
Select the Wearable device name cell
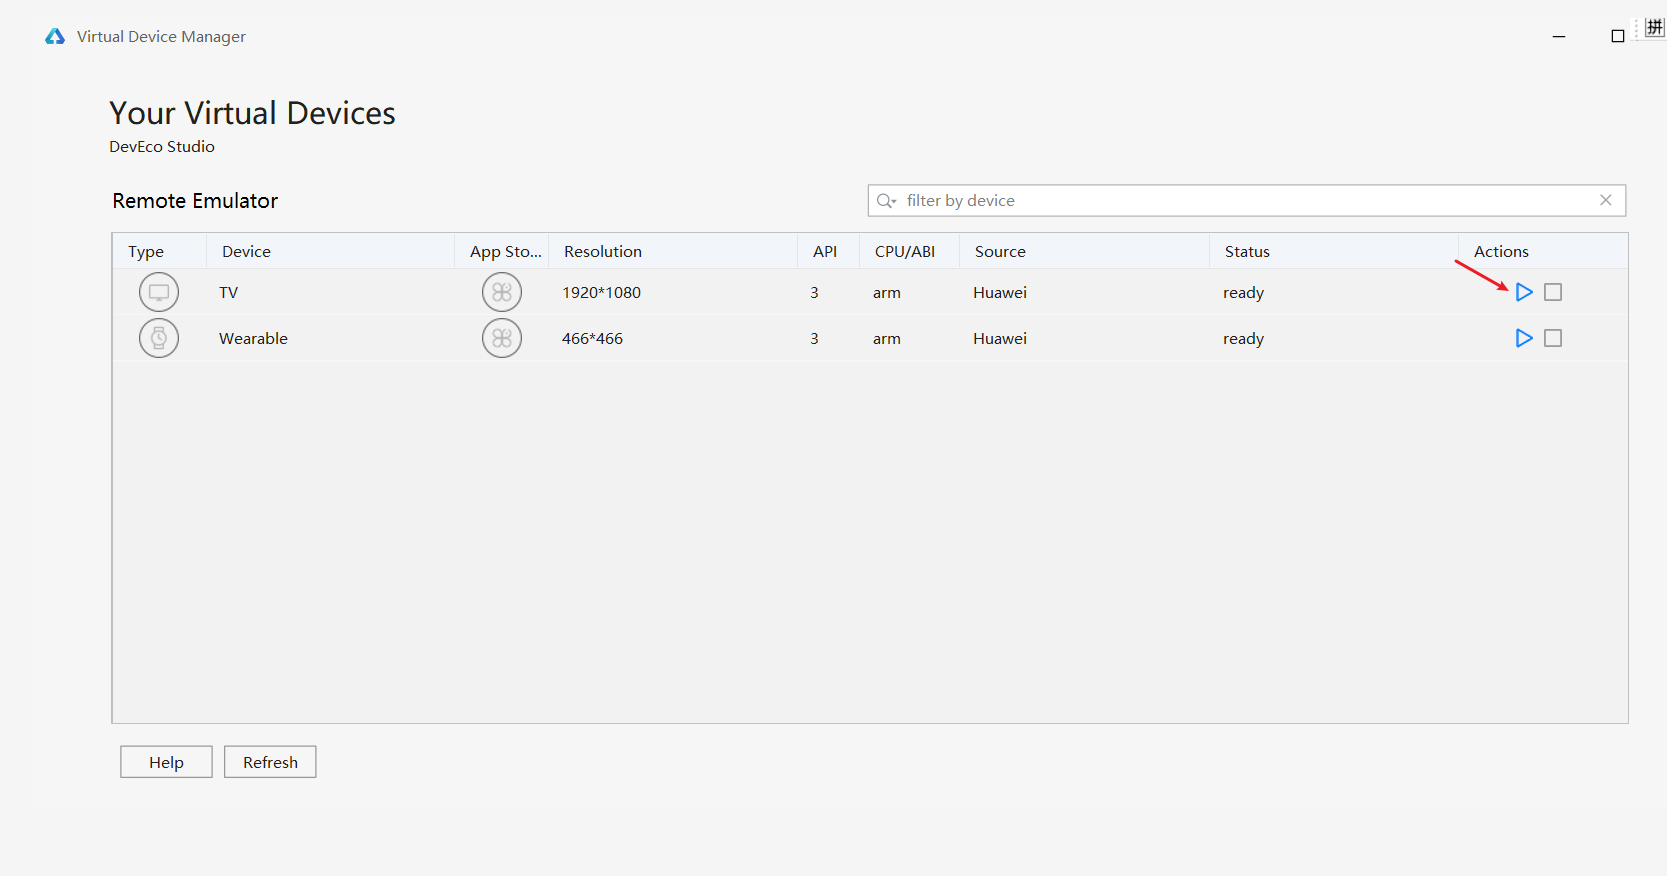pos(253,339)
